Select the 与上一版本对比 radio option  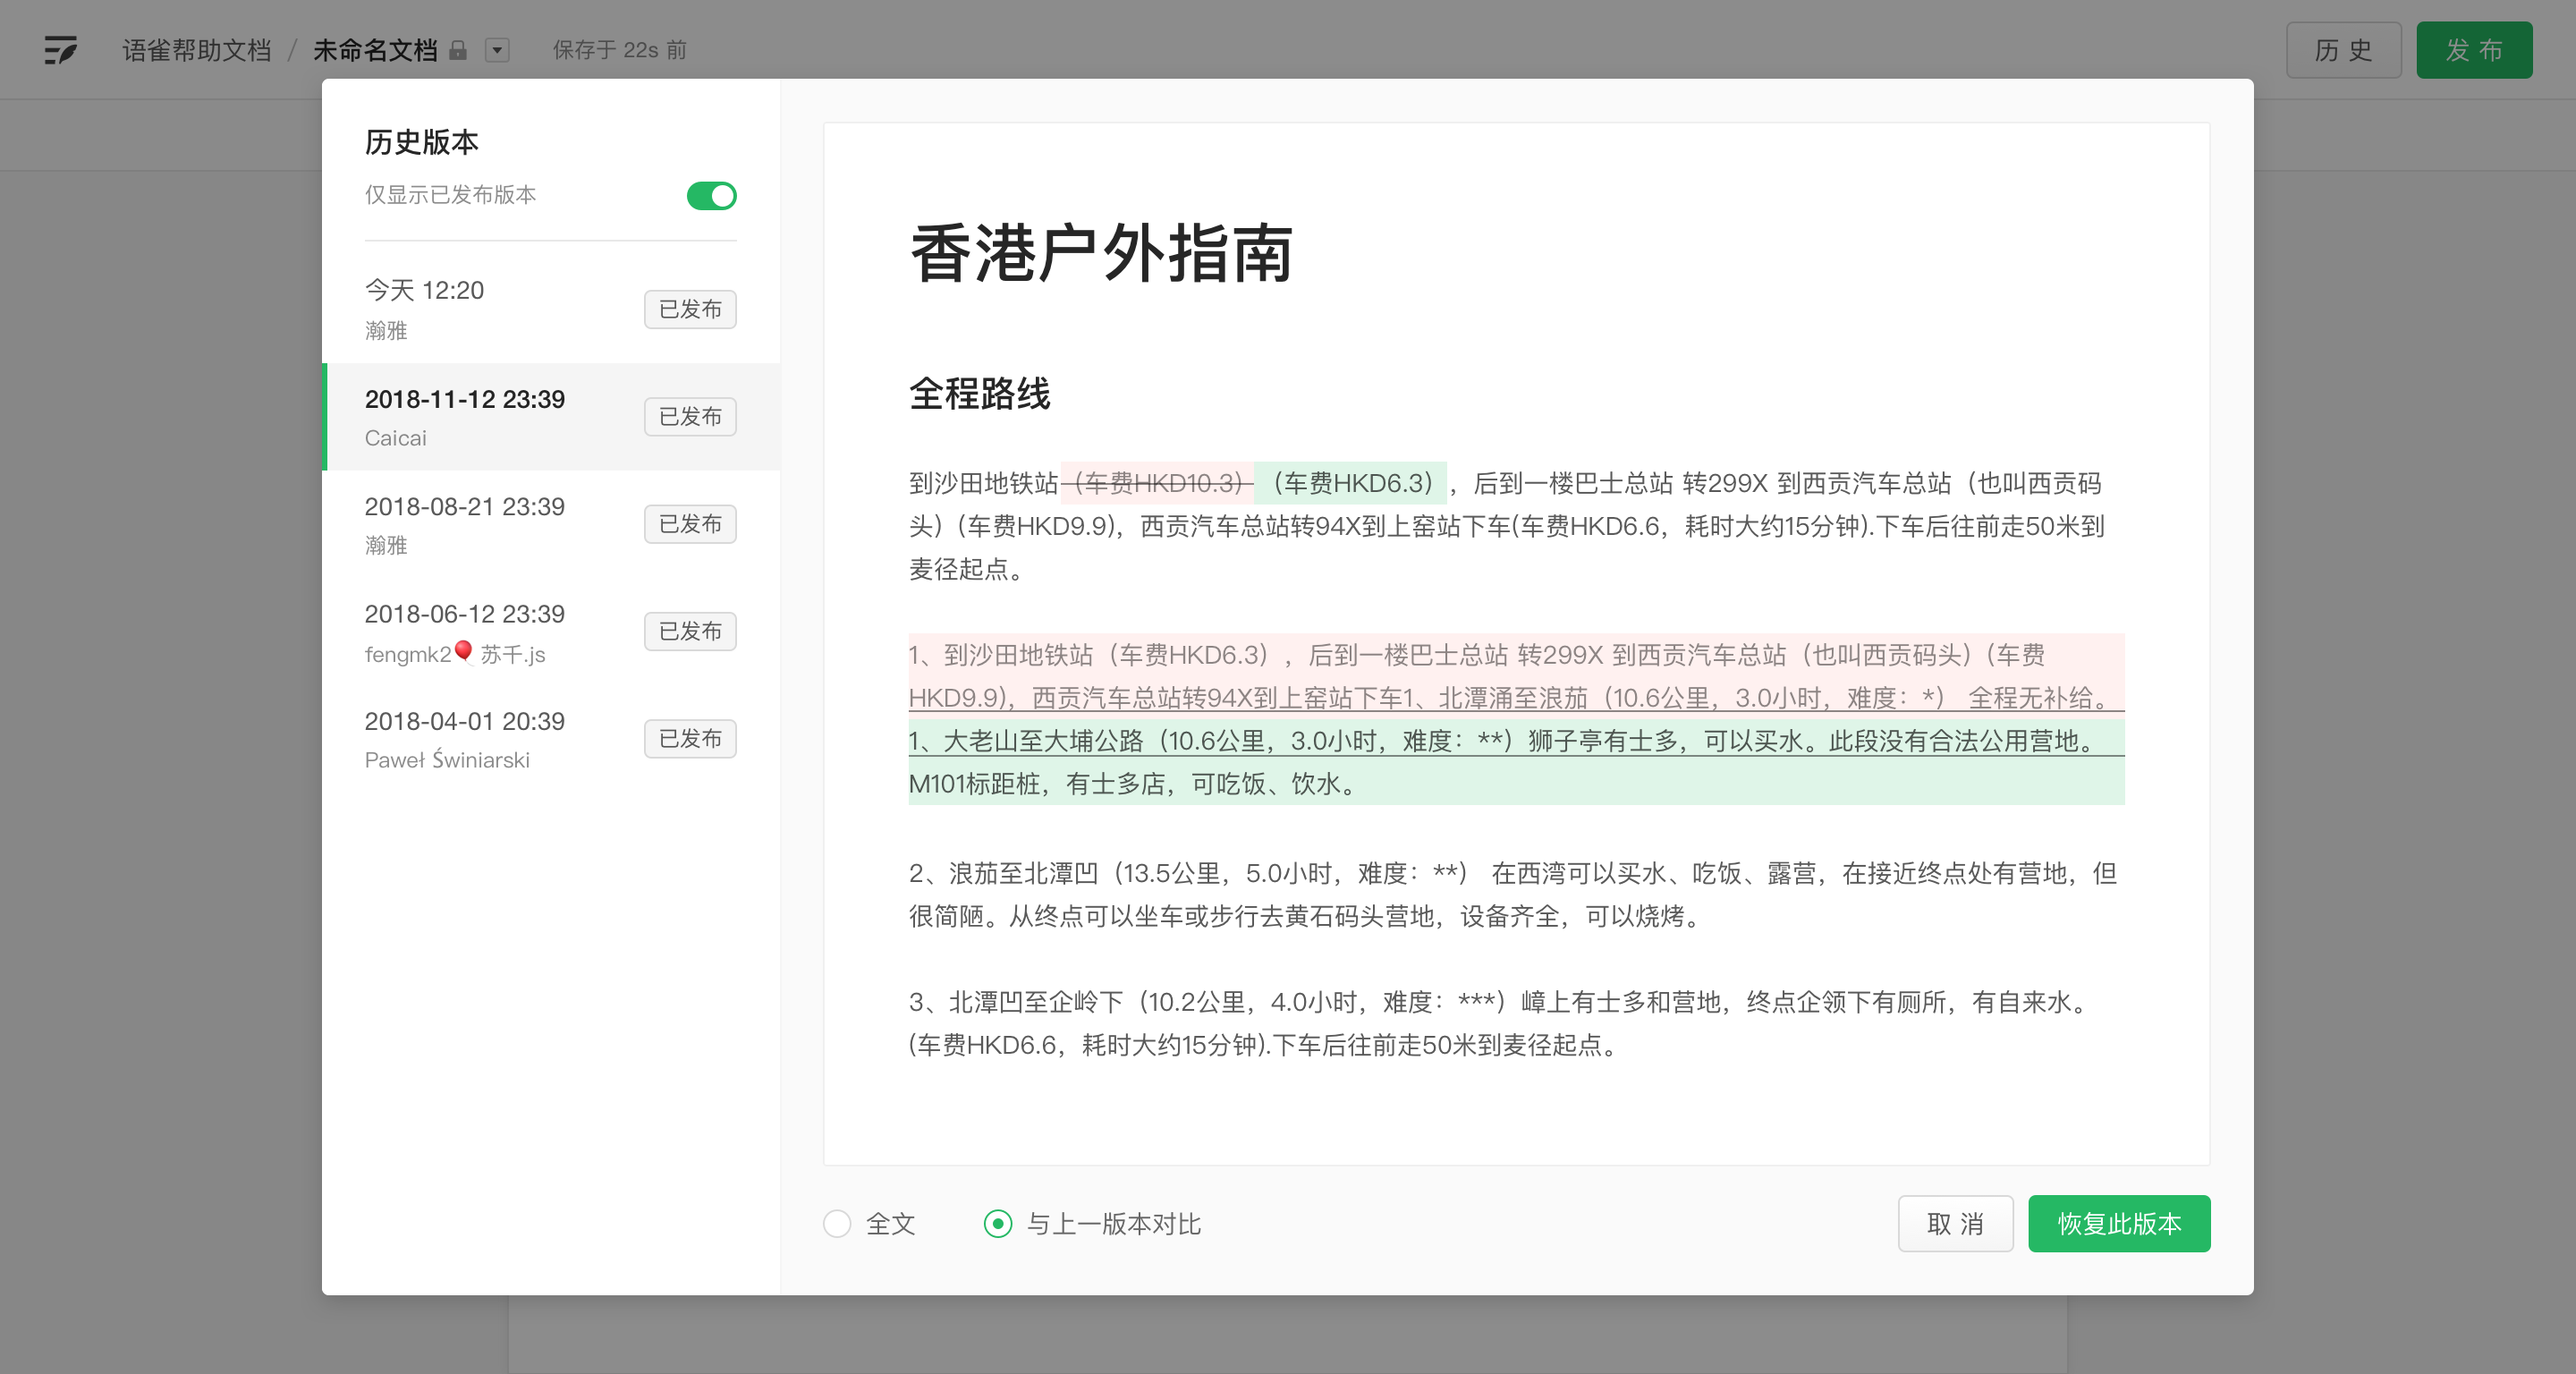click(998, 1223)
